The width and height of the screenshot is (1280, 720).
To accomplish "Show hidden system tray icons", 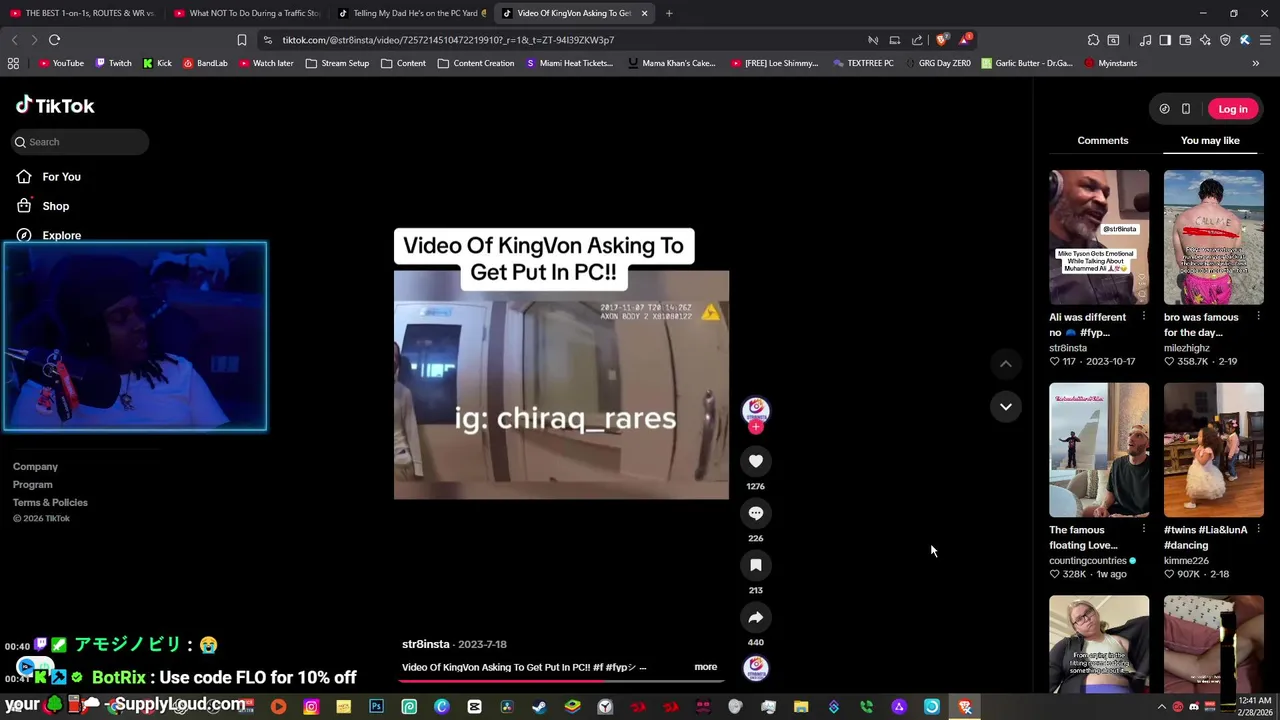I will tap(1162, 707).
